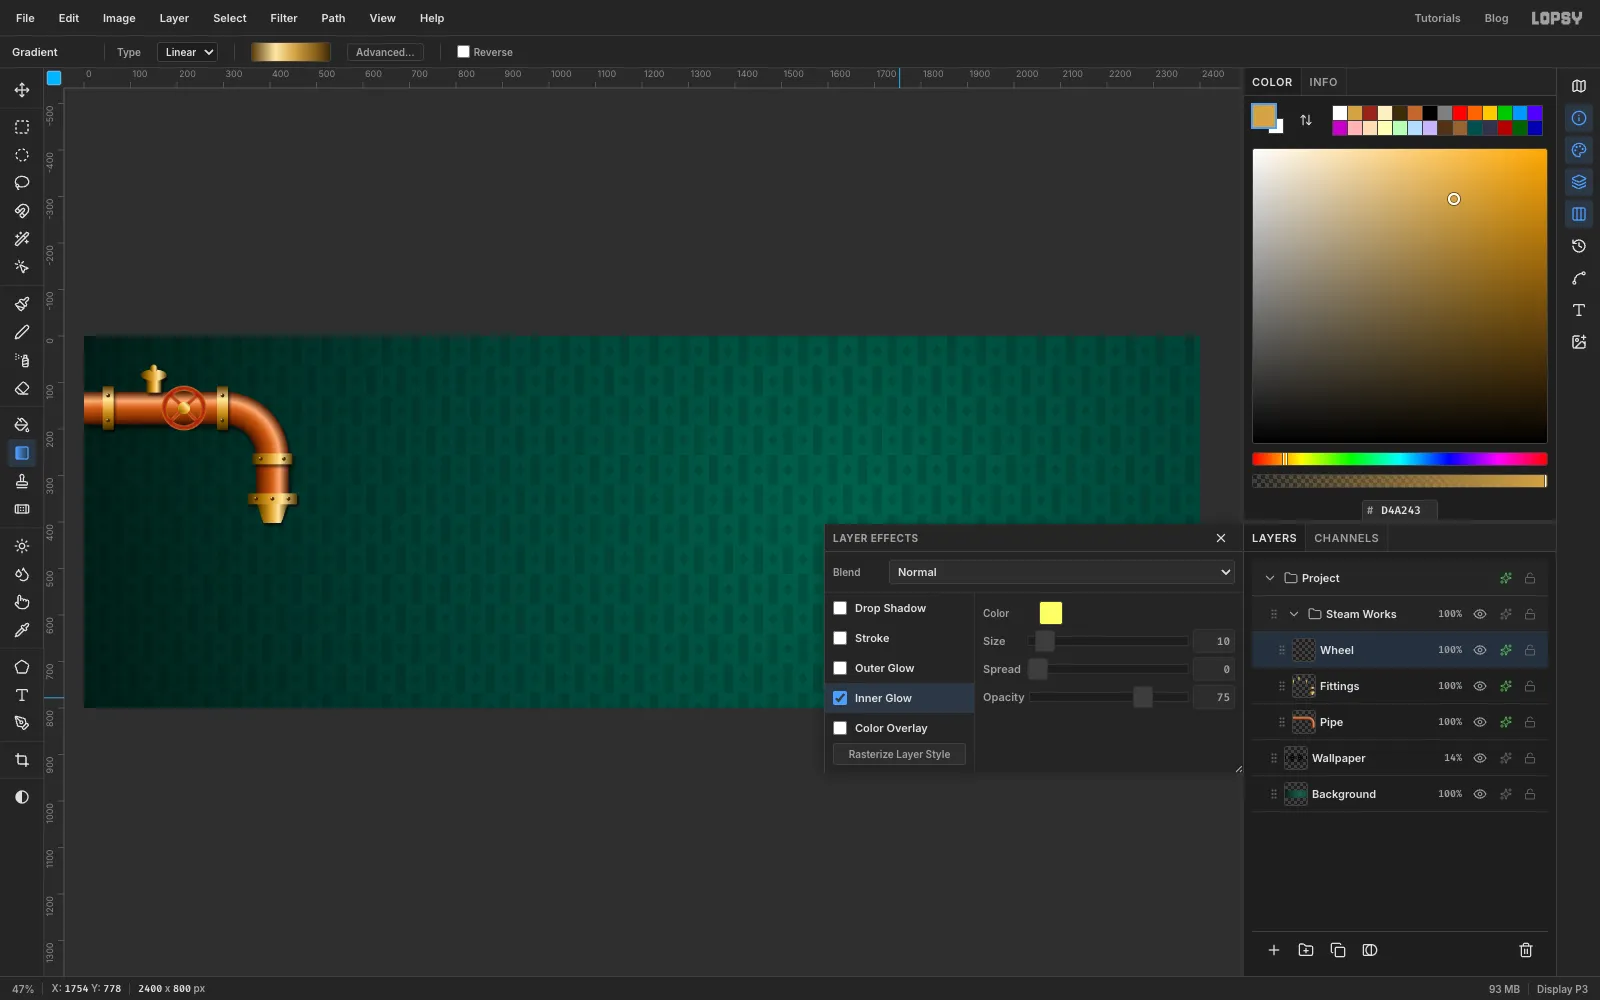Image resolution: width=1600 pixels, height=1000 pixels.
Task: Collapse the Steam Works group
Action: [1294, 614]
